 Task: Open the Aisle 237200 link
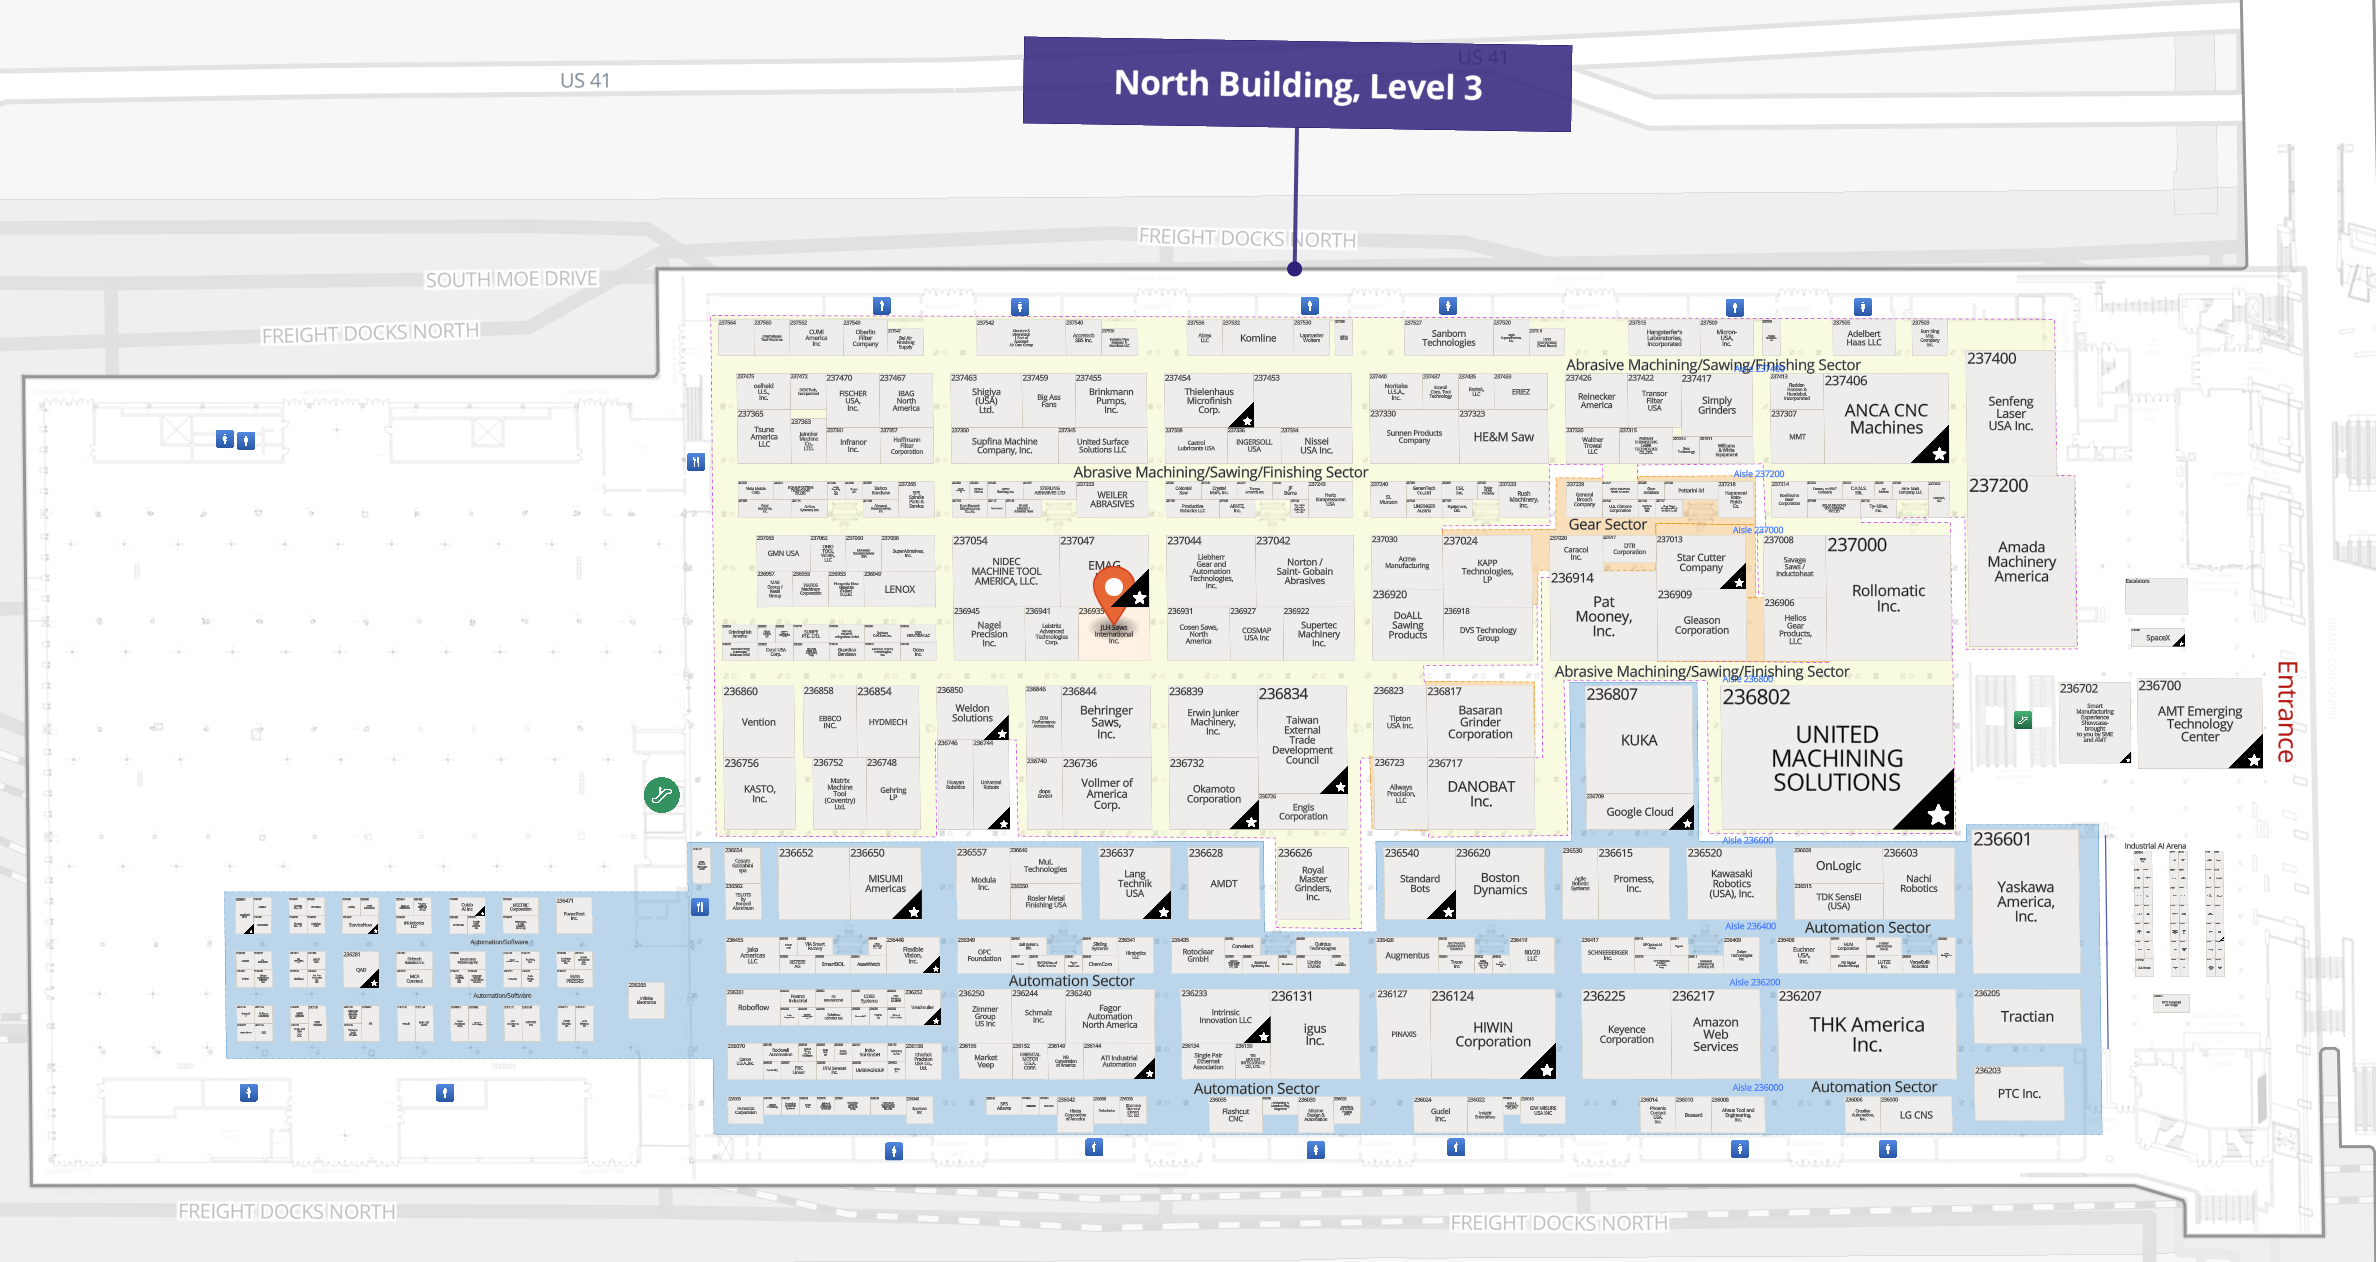point(1758,474)
